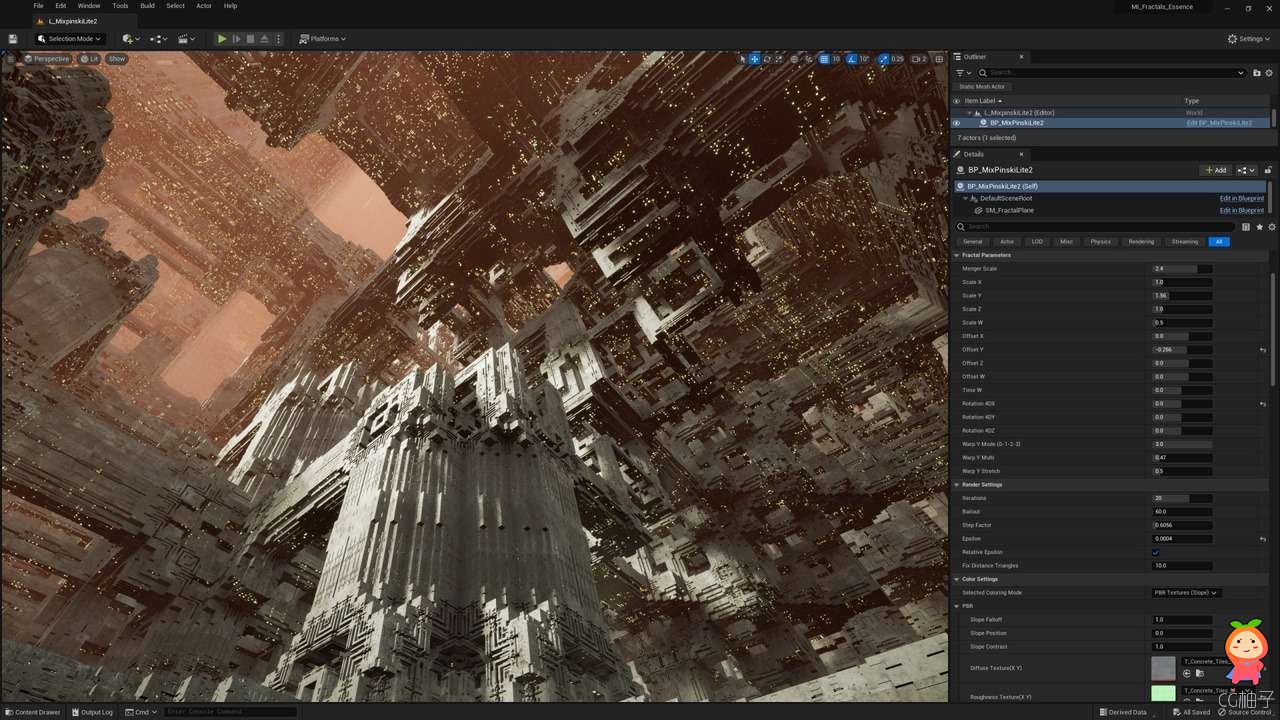Image resolution: width=1280 pixels, height=720 pixels.
Task: Click the green Play button
Action: point(221,39)
